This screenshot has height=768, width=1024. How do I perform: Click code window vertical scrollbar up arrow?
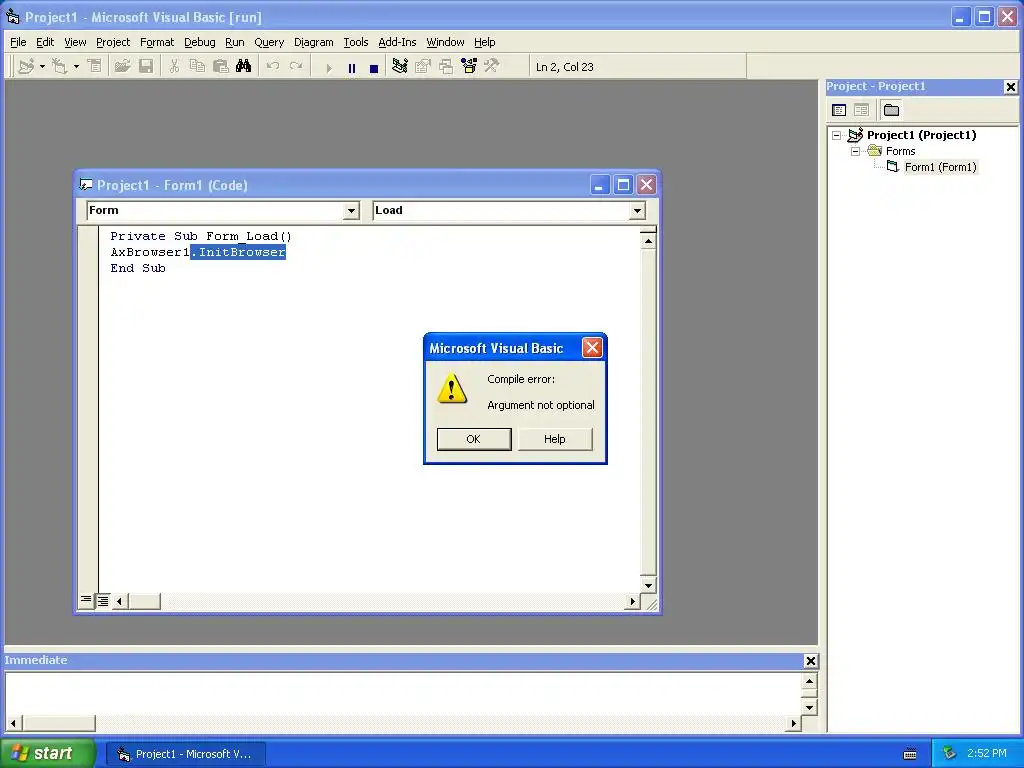tap(648, 241)
